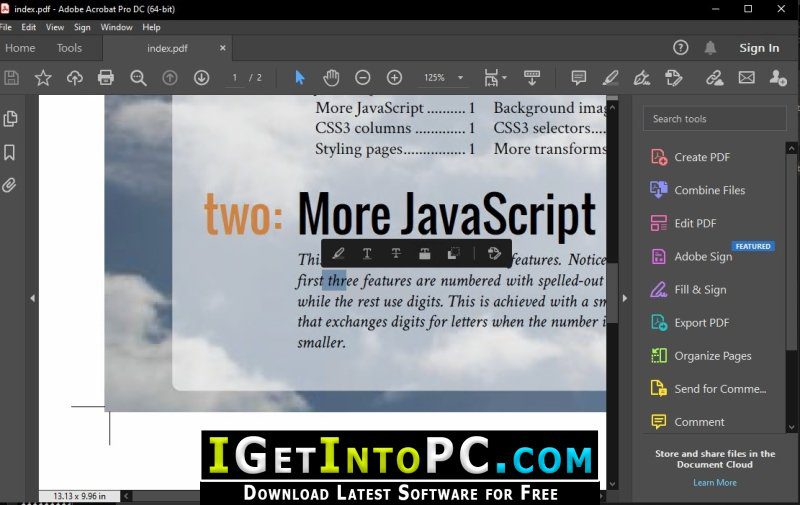This screenshot has width=800, height=505.
Task: Click the Learn More link
Action: (x=715, y=483)
